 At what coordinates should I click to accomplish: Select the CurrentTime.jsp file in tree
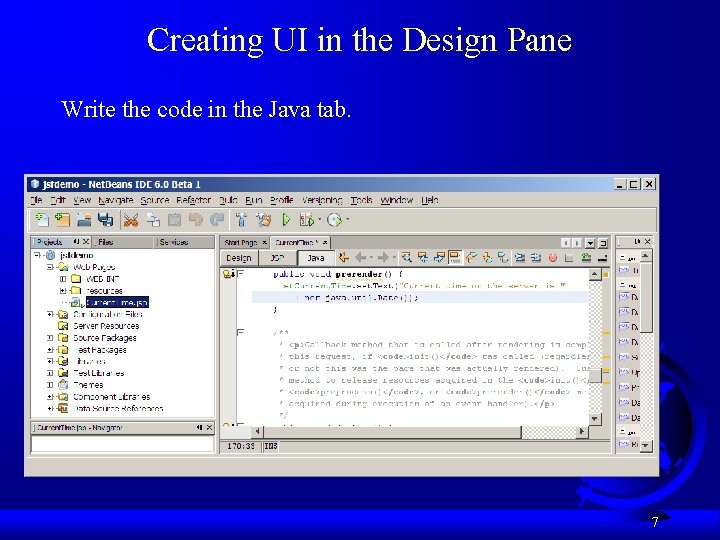pyautogui.click(x=117, y=303)
